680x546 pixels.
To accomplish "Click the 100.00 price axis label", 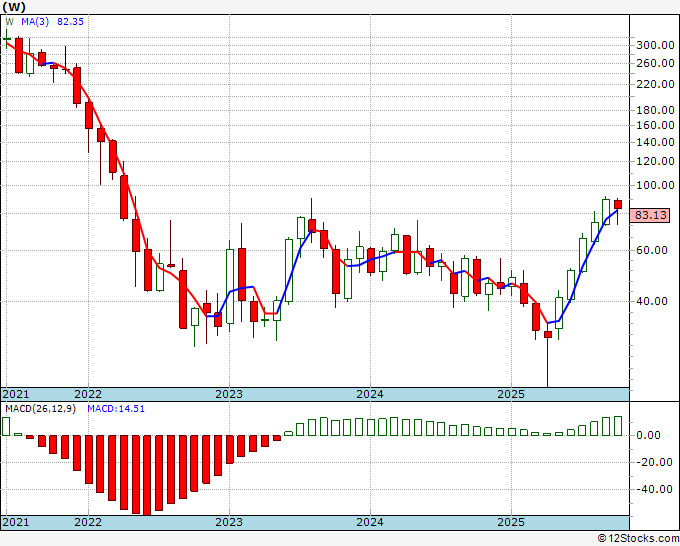I will (x=655, y=185).
